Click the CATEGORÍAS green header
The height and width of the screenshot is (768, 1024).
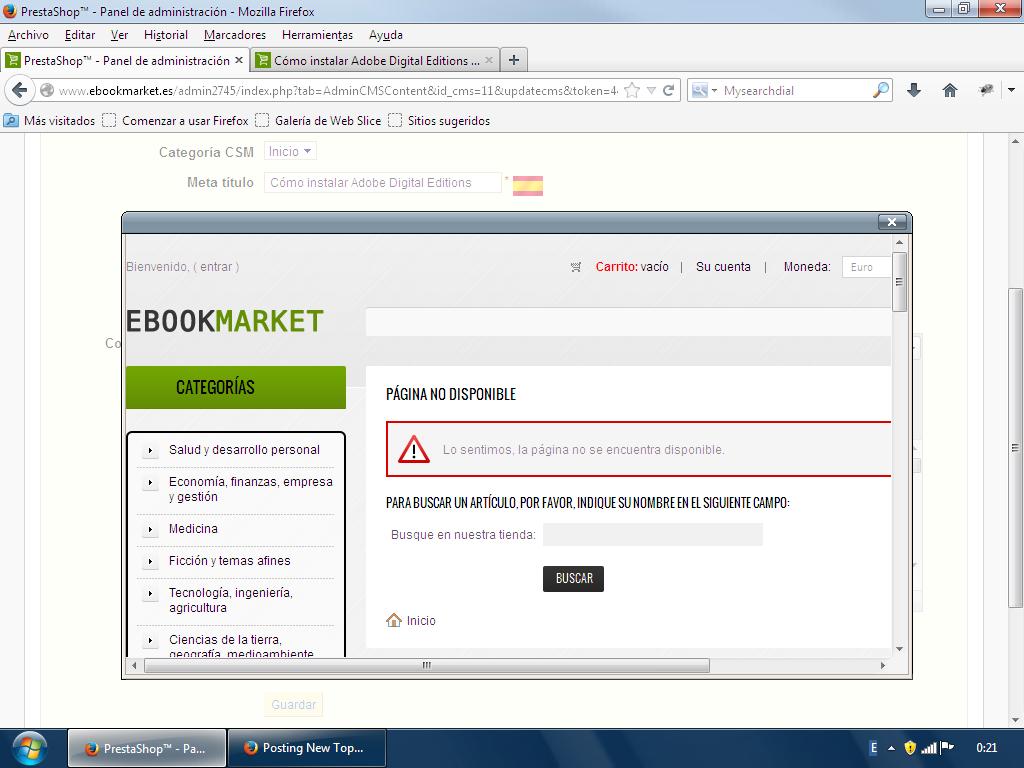pyautogui.click(x=236, y=387)
